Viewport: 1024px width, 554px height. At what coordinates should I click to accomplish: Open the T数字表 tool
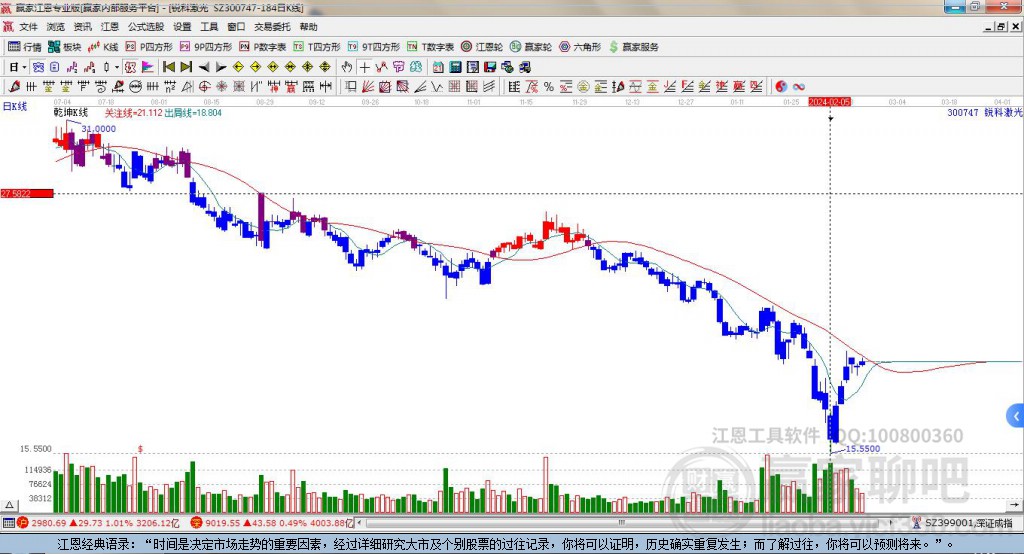click(x=430, y=47)
